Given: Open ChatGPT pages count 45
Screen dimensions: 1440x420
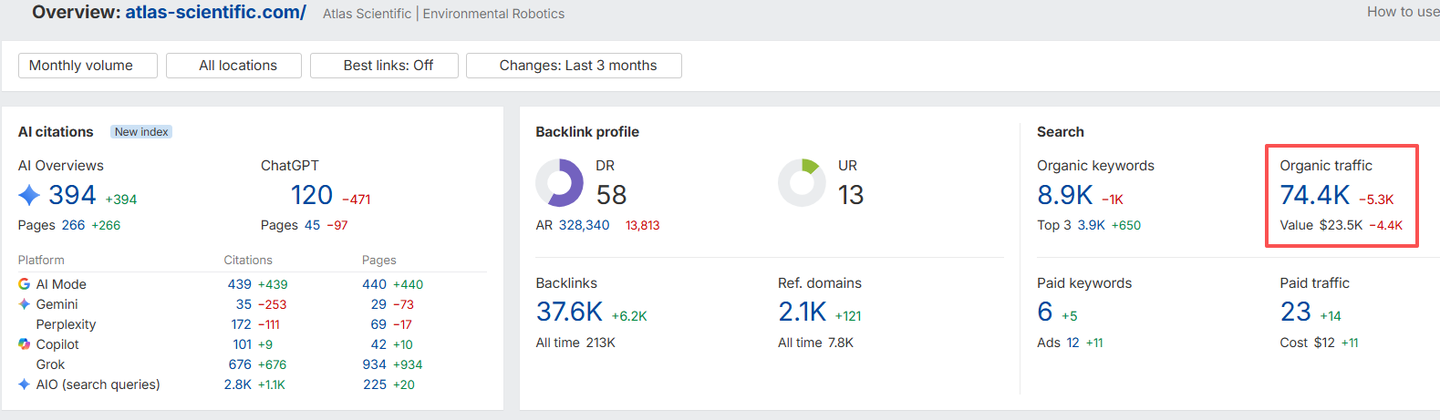Looking at the screenshot, I should (312, 225).
